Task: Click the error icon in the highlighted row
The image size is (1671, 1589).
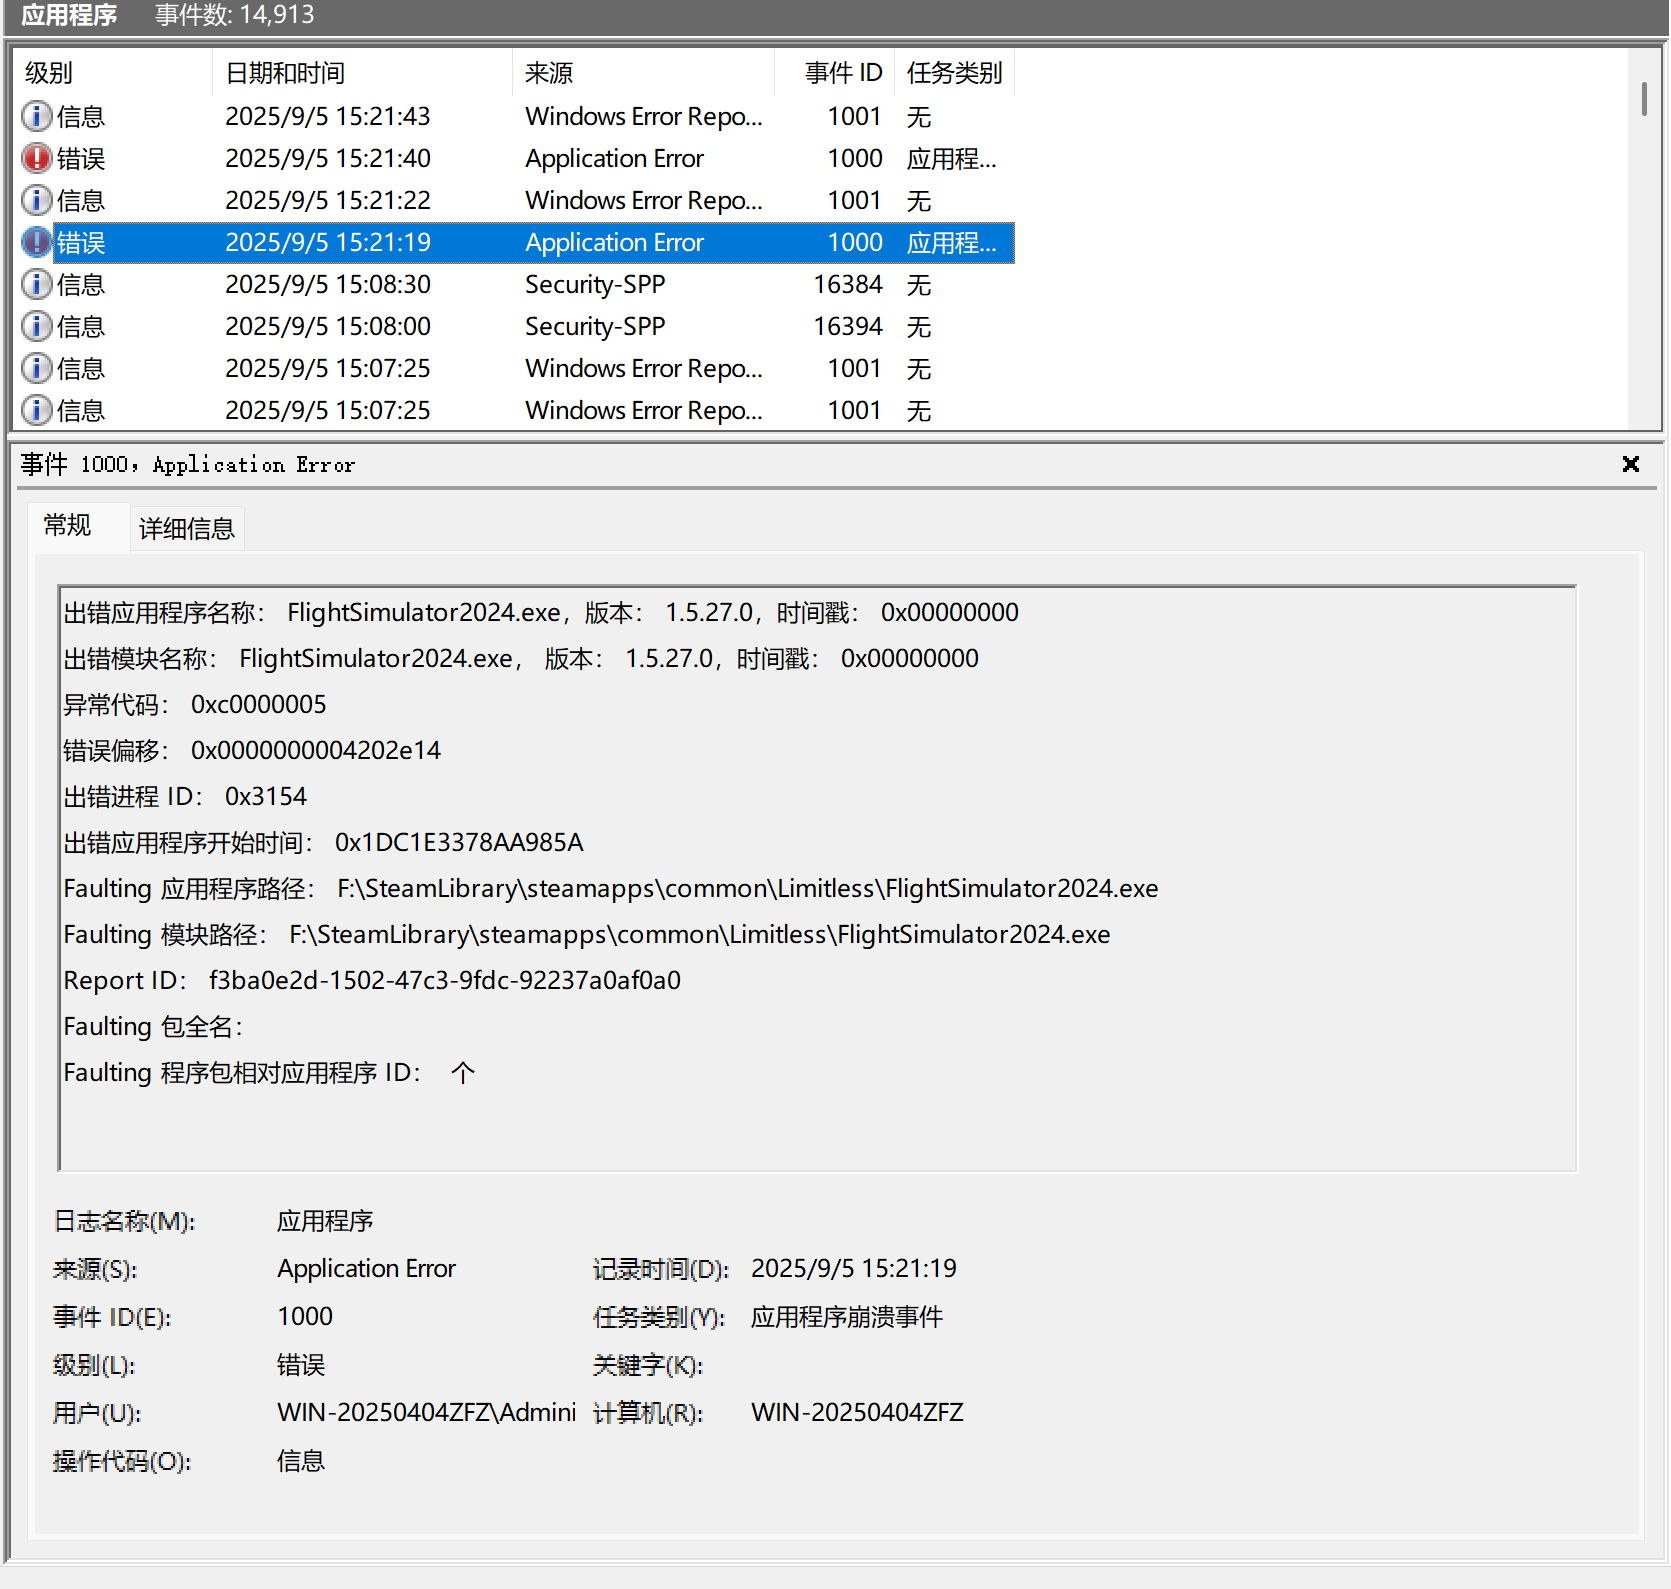Action: click(x=37, y=243)
